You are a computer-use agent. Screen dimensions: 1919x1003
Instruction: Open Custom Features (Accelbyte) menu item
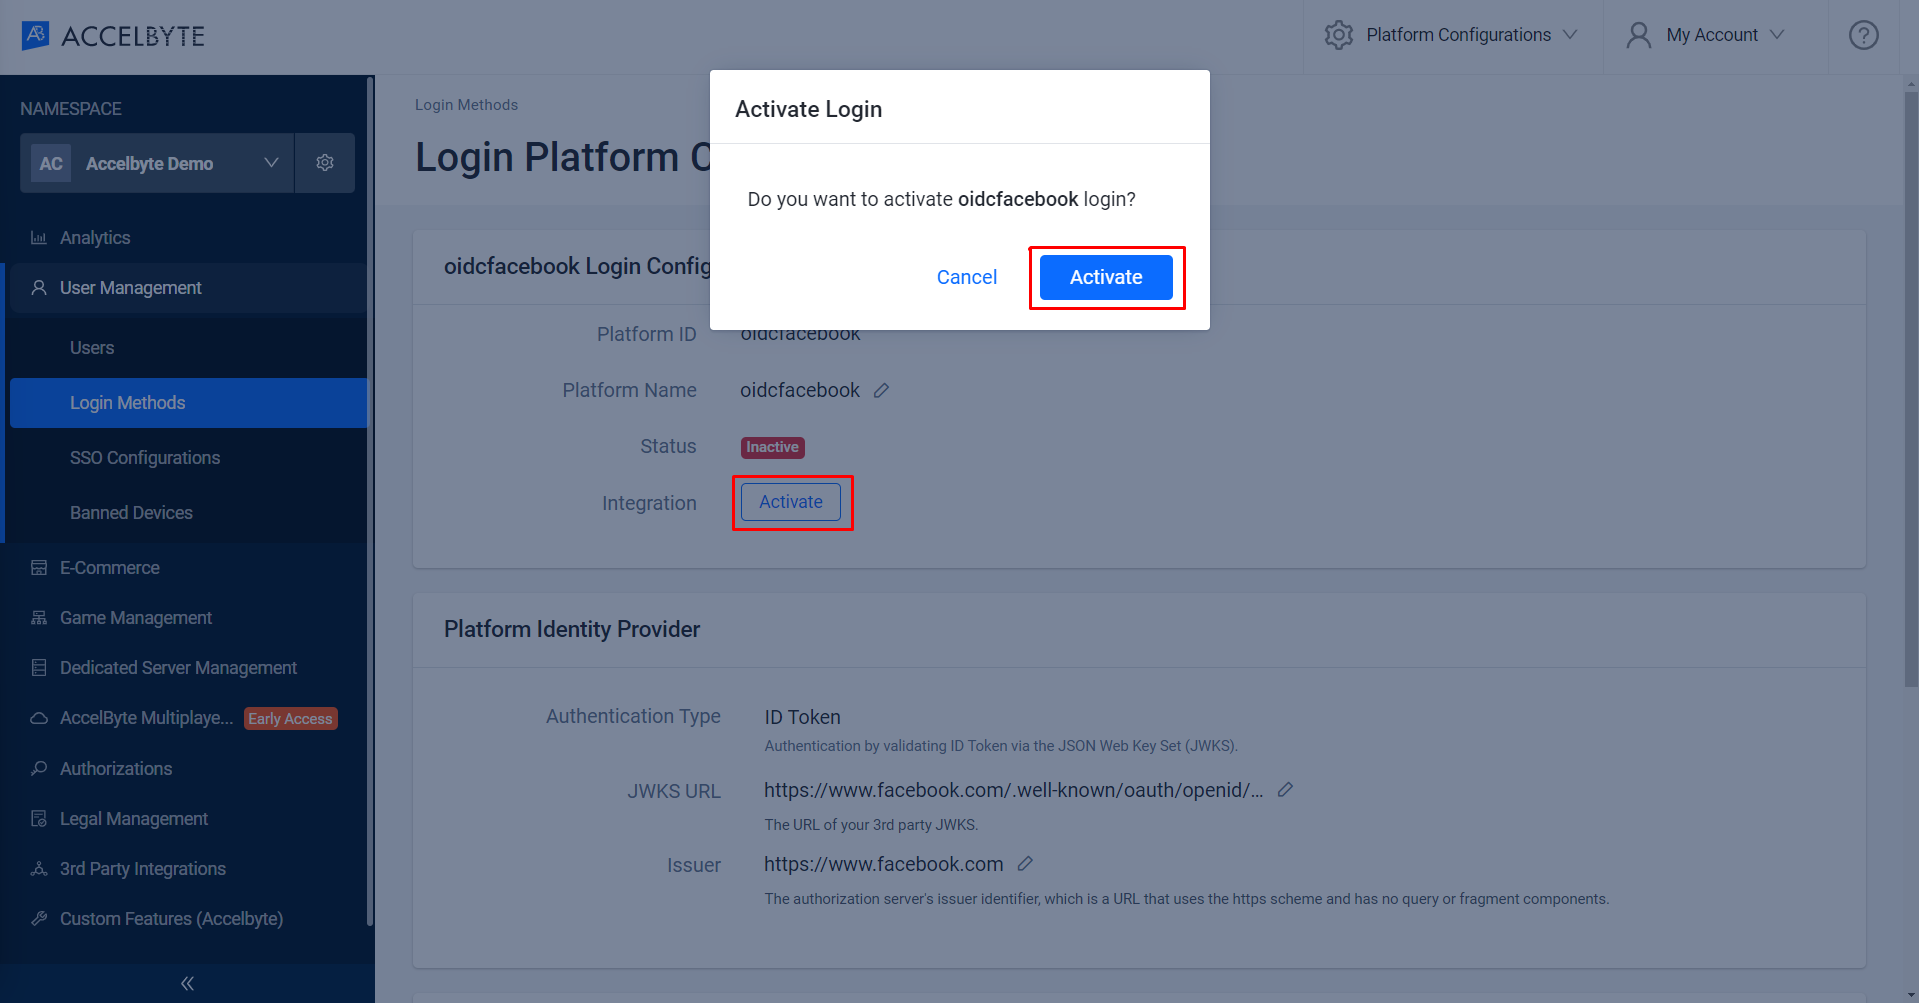(x=189, y=918)
